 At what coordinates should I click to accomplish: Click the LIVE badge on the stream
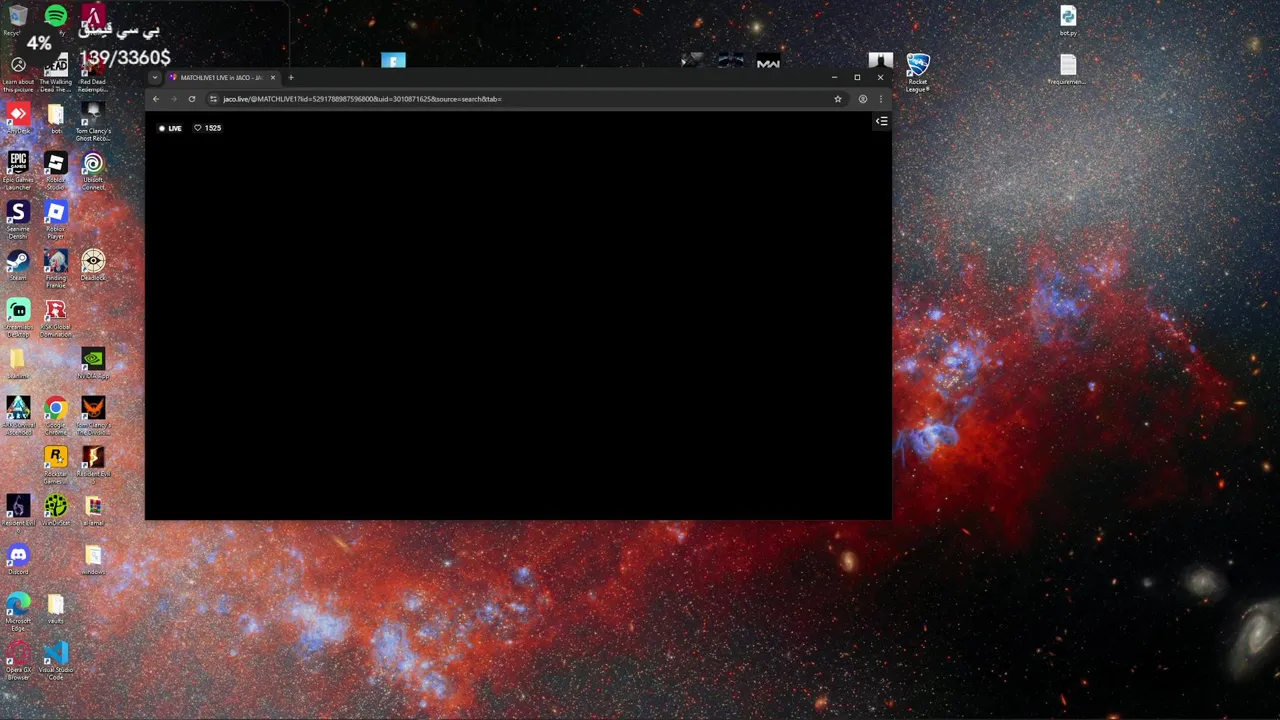(x=170, y=128)
